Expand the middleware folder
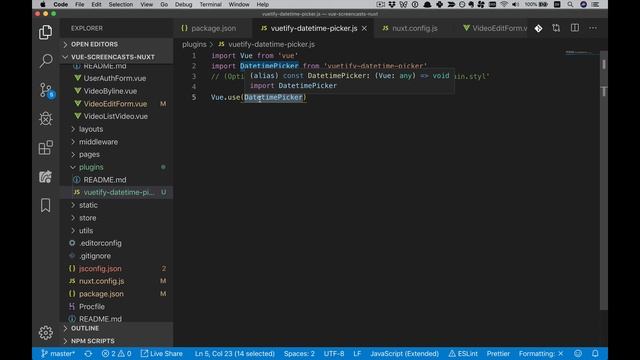Screen dimensions: 640x360 coord(116,142)
